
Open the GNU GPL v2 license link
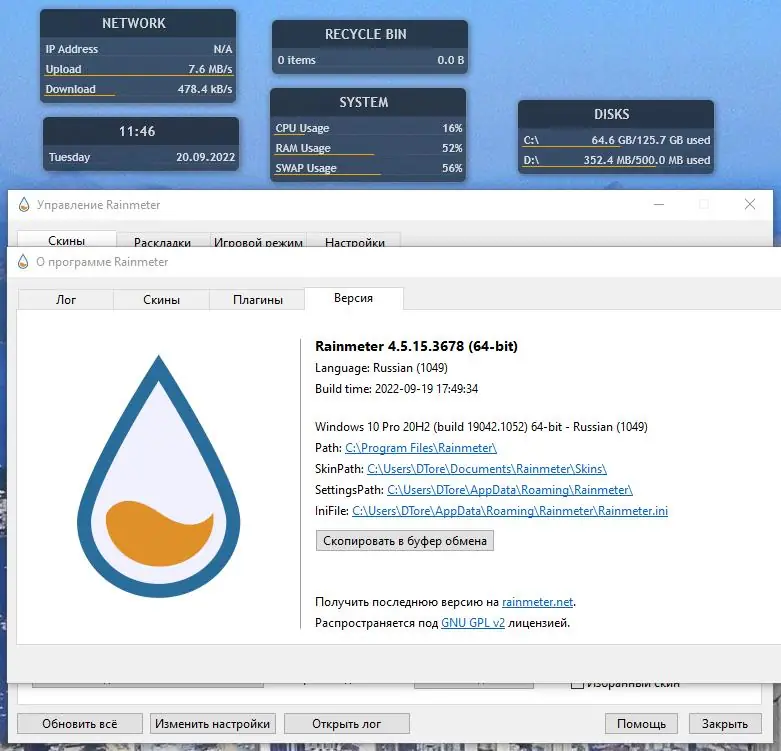(473, 623)
